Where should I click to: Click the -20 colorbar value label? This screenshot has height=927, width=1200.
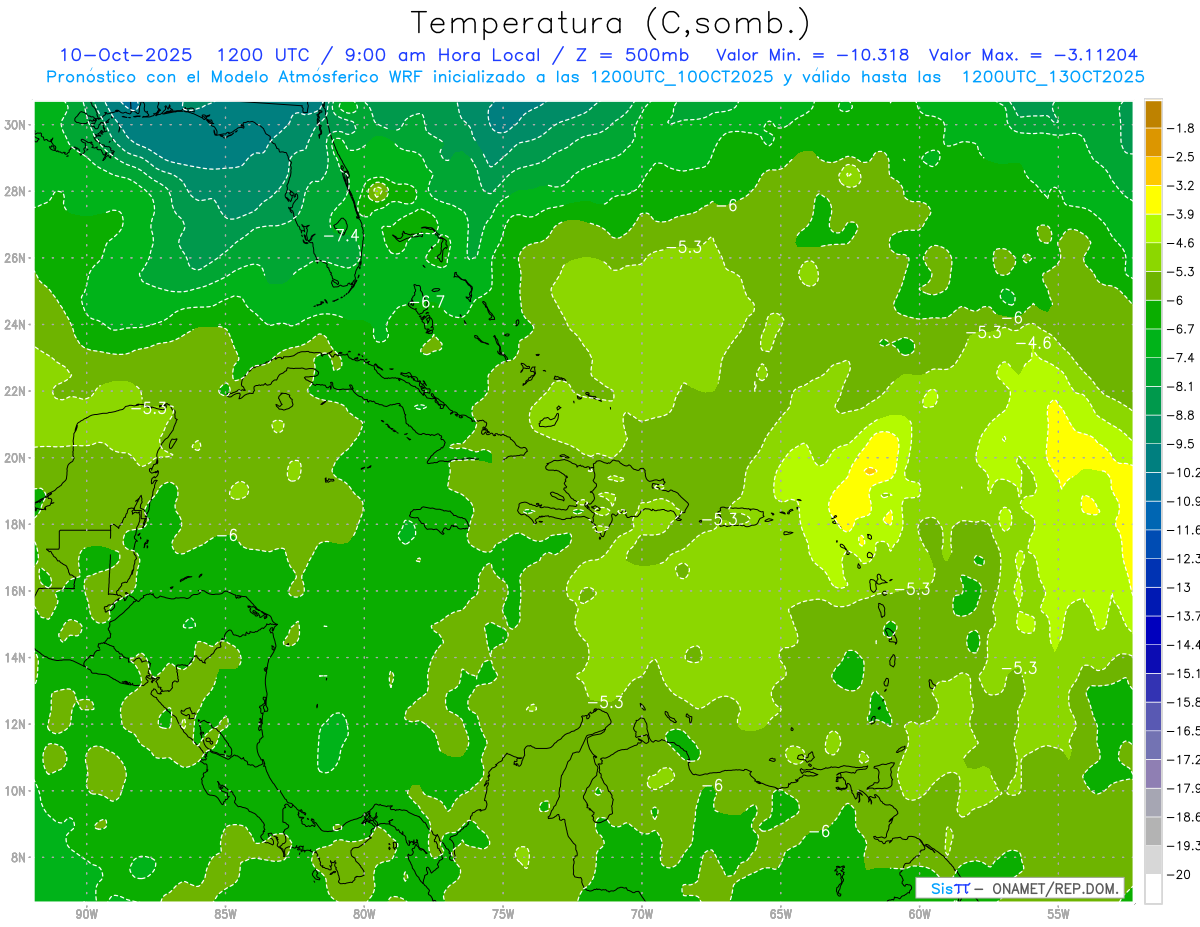1182,875
